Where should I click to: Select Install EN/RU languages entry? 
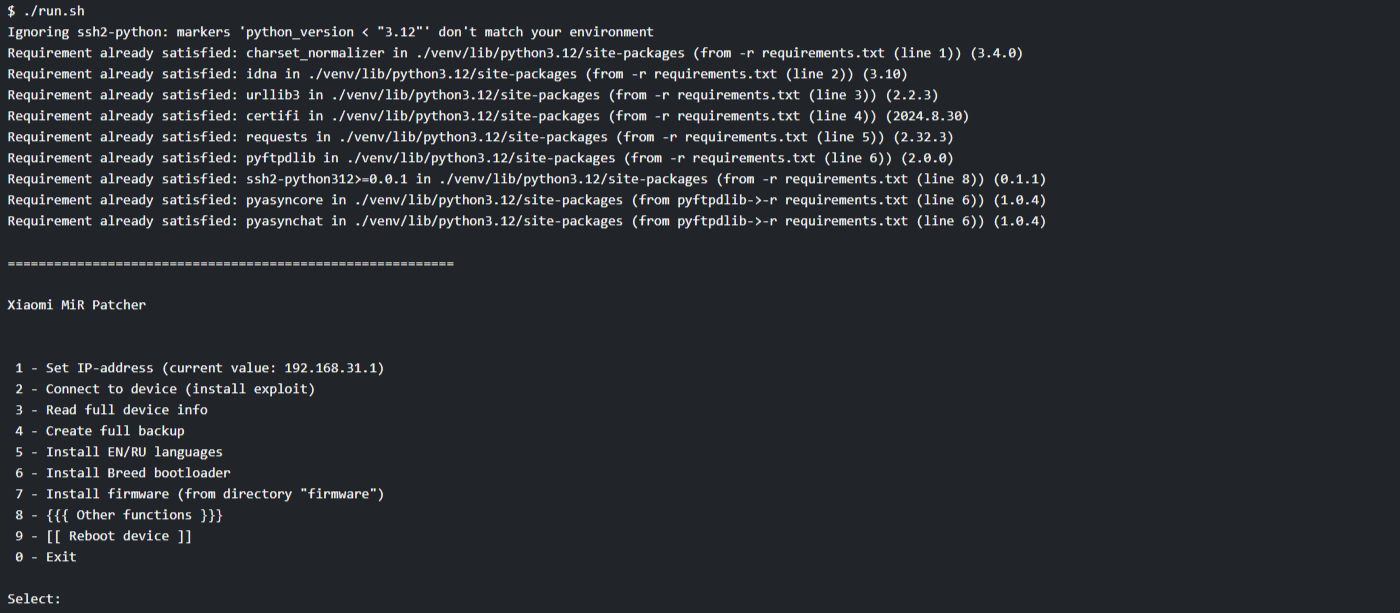119,452
